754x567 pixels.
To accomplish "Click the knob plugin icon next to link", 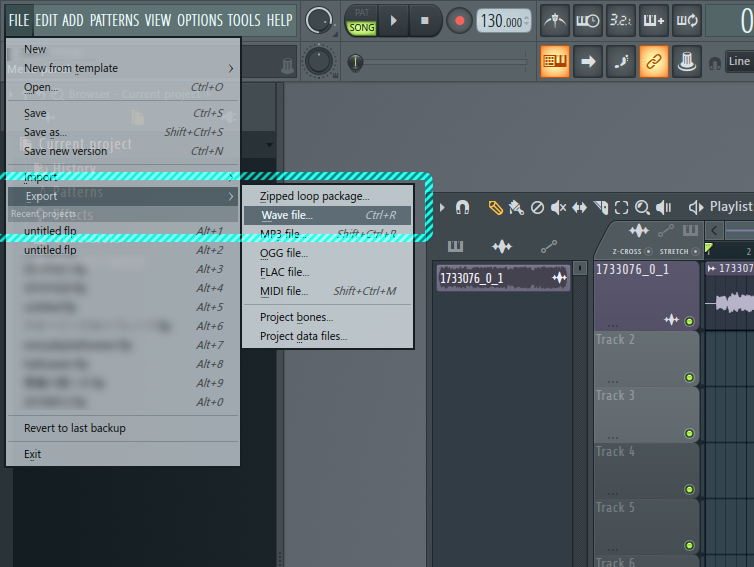I will pyautogui.click(x=687, y=61).
